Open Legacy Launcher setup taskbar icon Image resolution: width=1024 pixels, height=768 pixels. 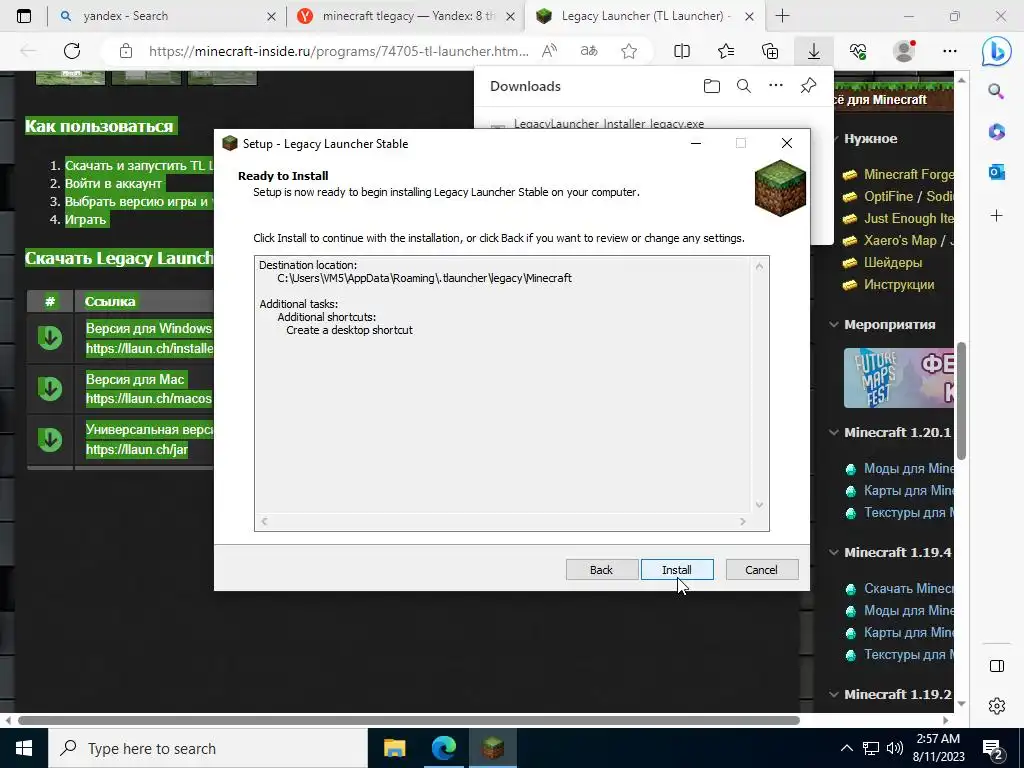pos(493,748)
